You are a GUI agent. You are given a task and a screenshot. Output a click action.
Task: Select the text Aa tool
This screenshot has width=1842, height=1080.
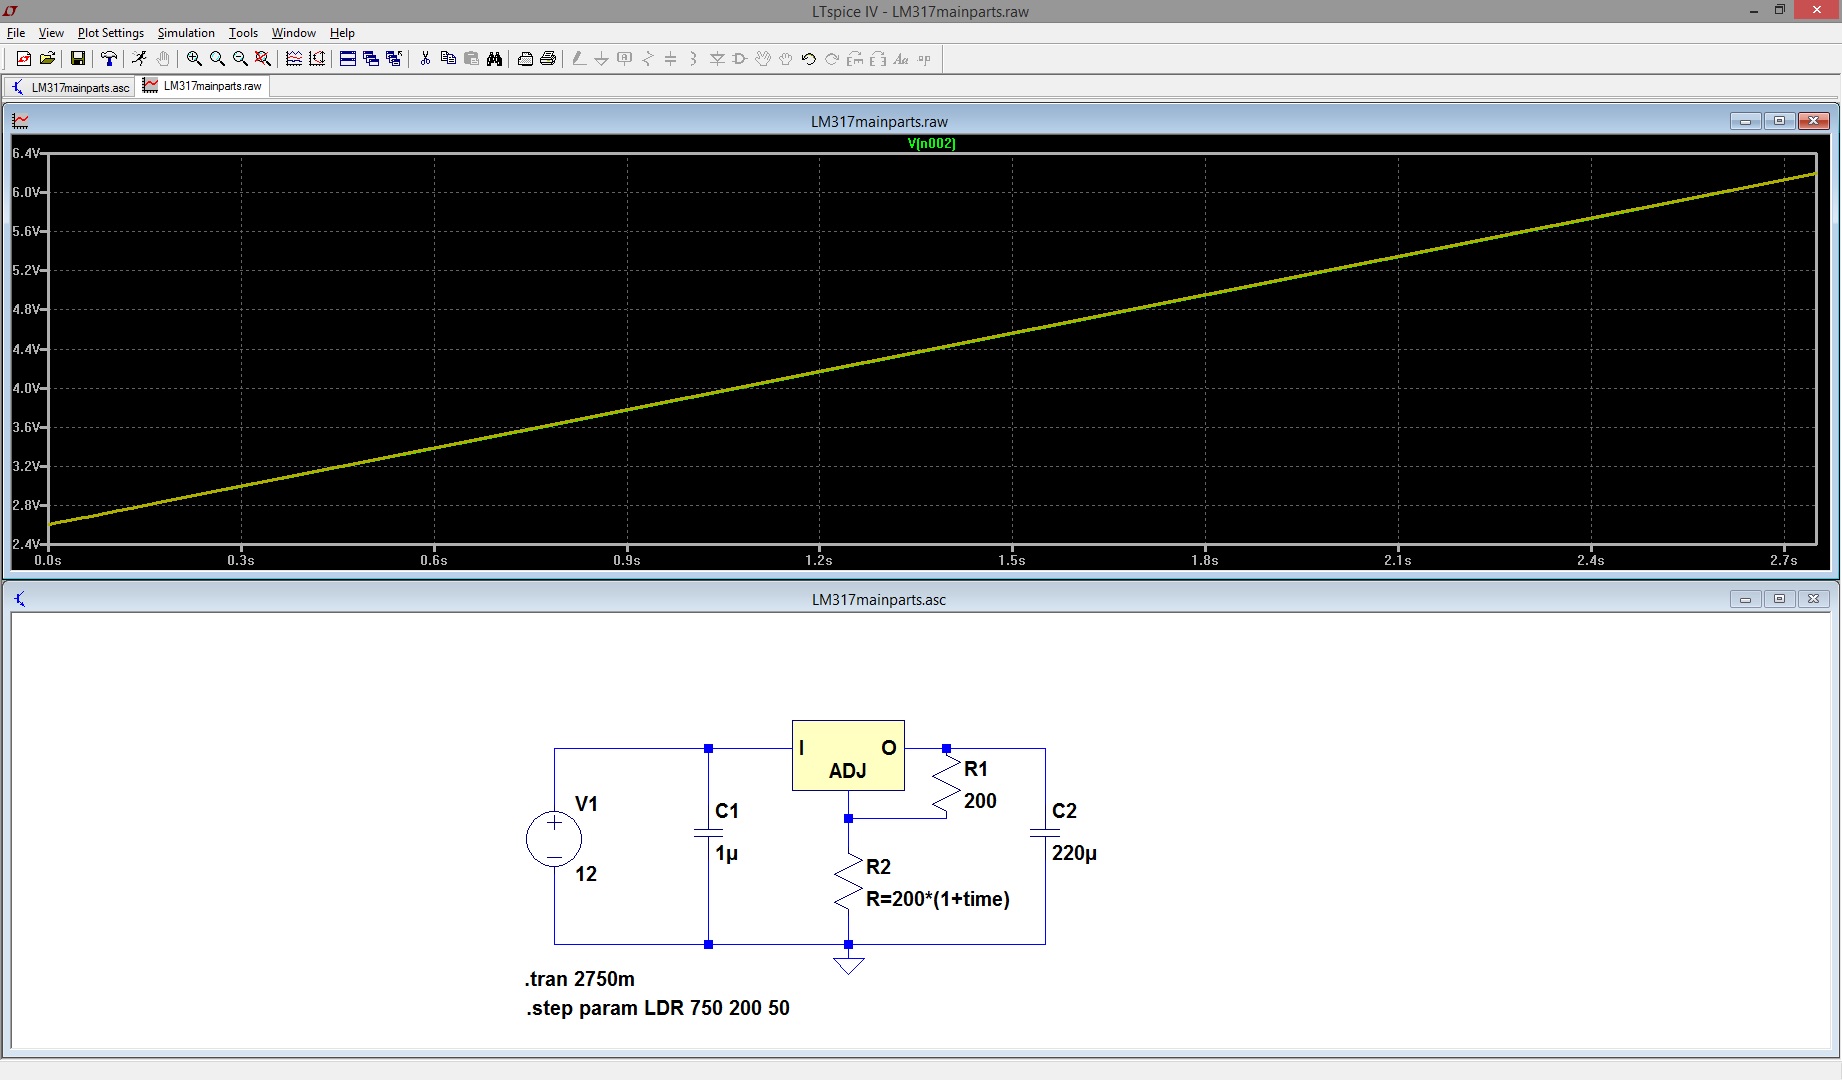click(901, 59)
